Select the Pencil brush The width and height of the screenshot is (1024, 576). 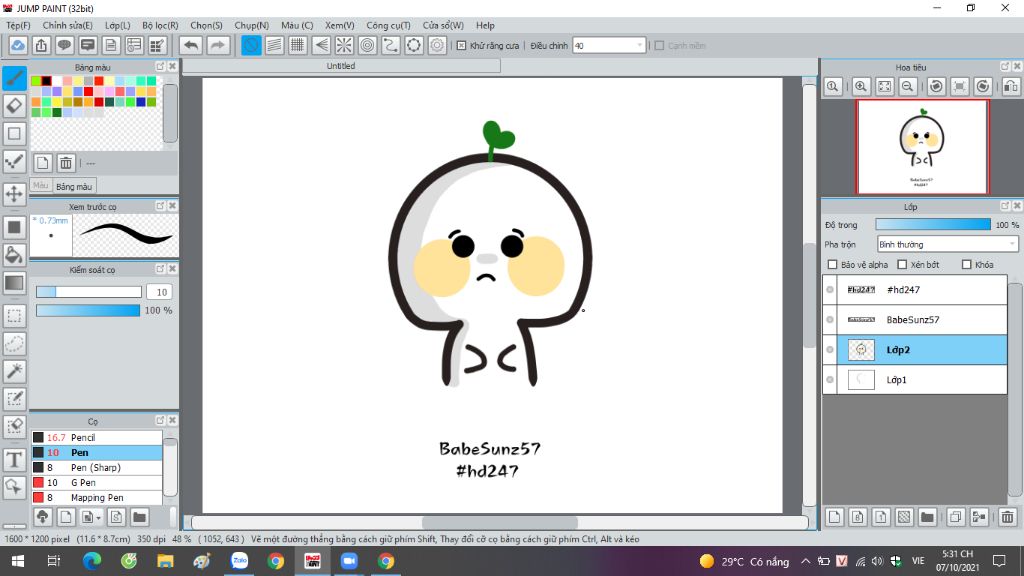coord(97,438)
